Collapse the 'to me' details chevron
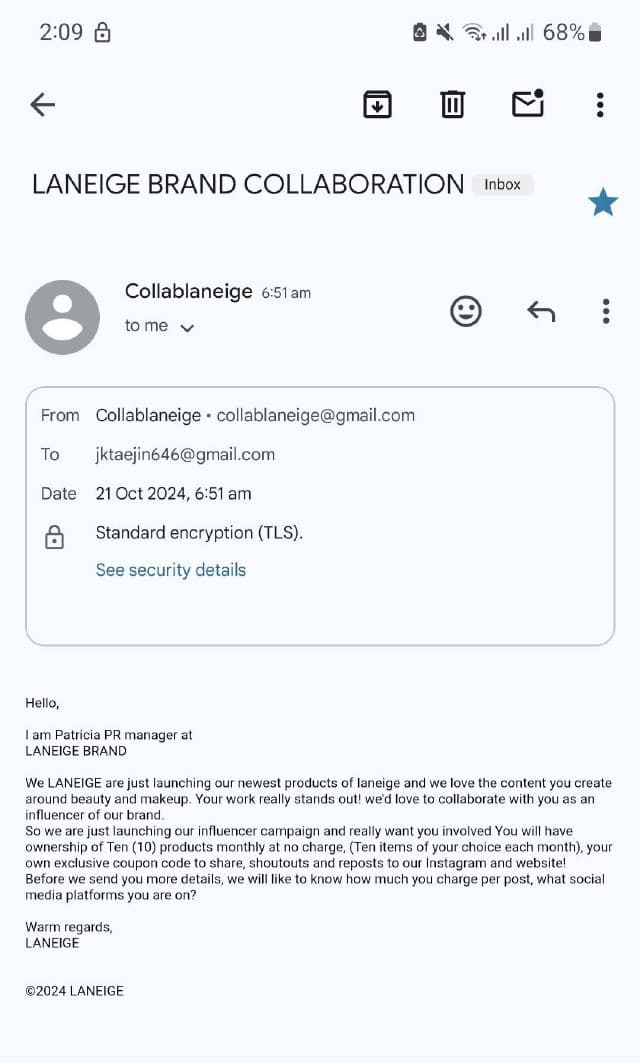 tap(186, 327)
